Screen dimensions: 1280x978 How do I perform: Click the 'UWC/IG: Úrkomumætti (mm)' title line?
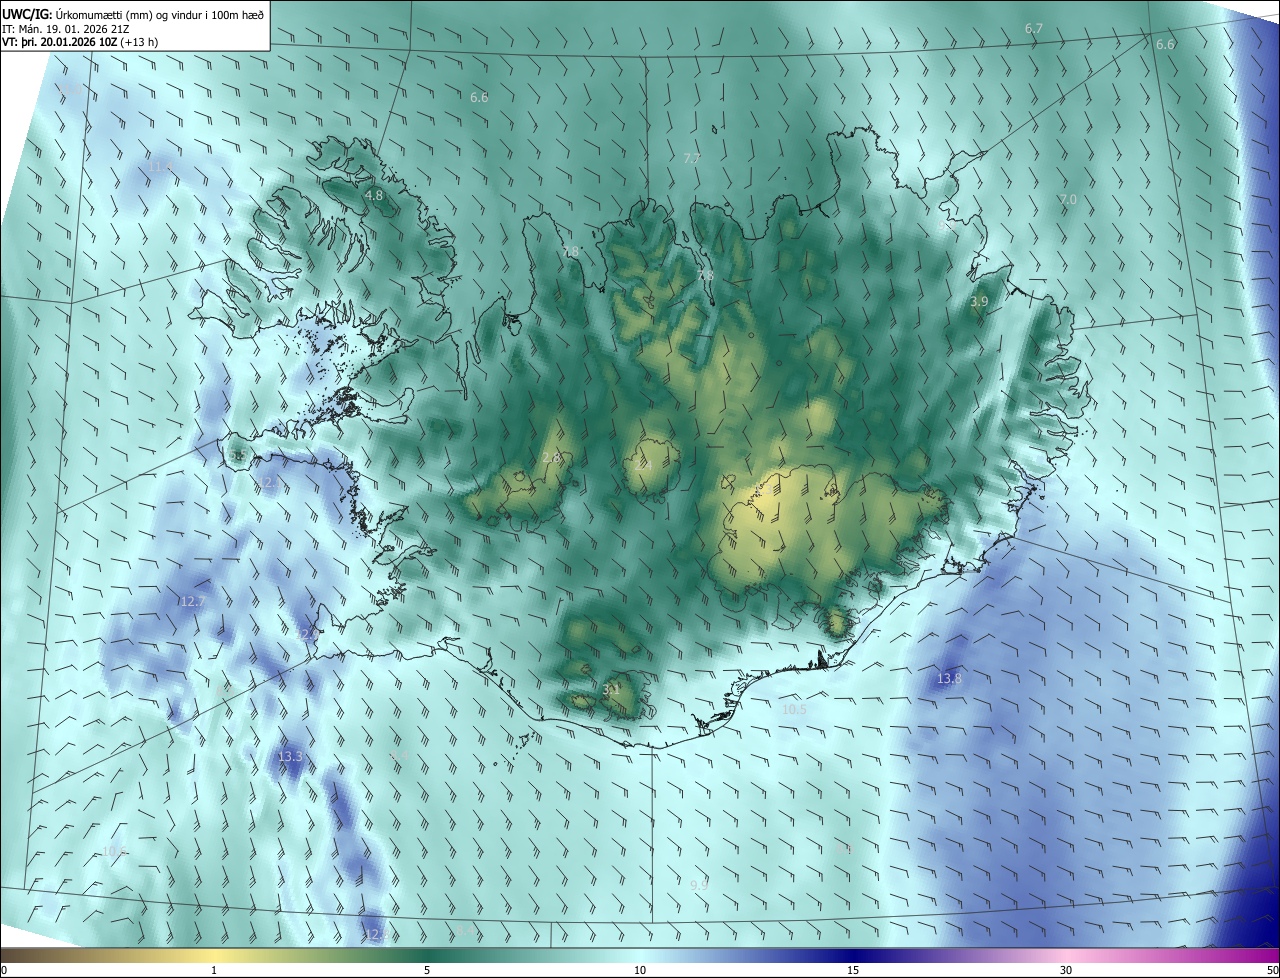pos(133,14)
